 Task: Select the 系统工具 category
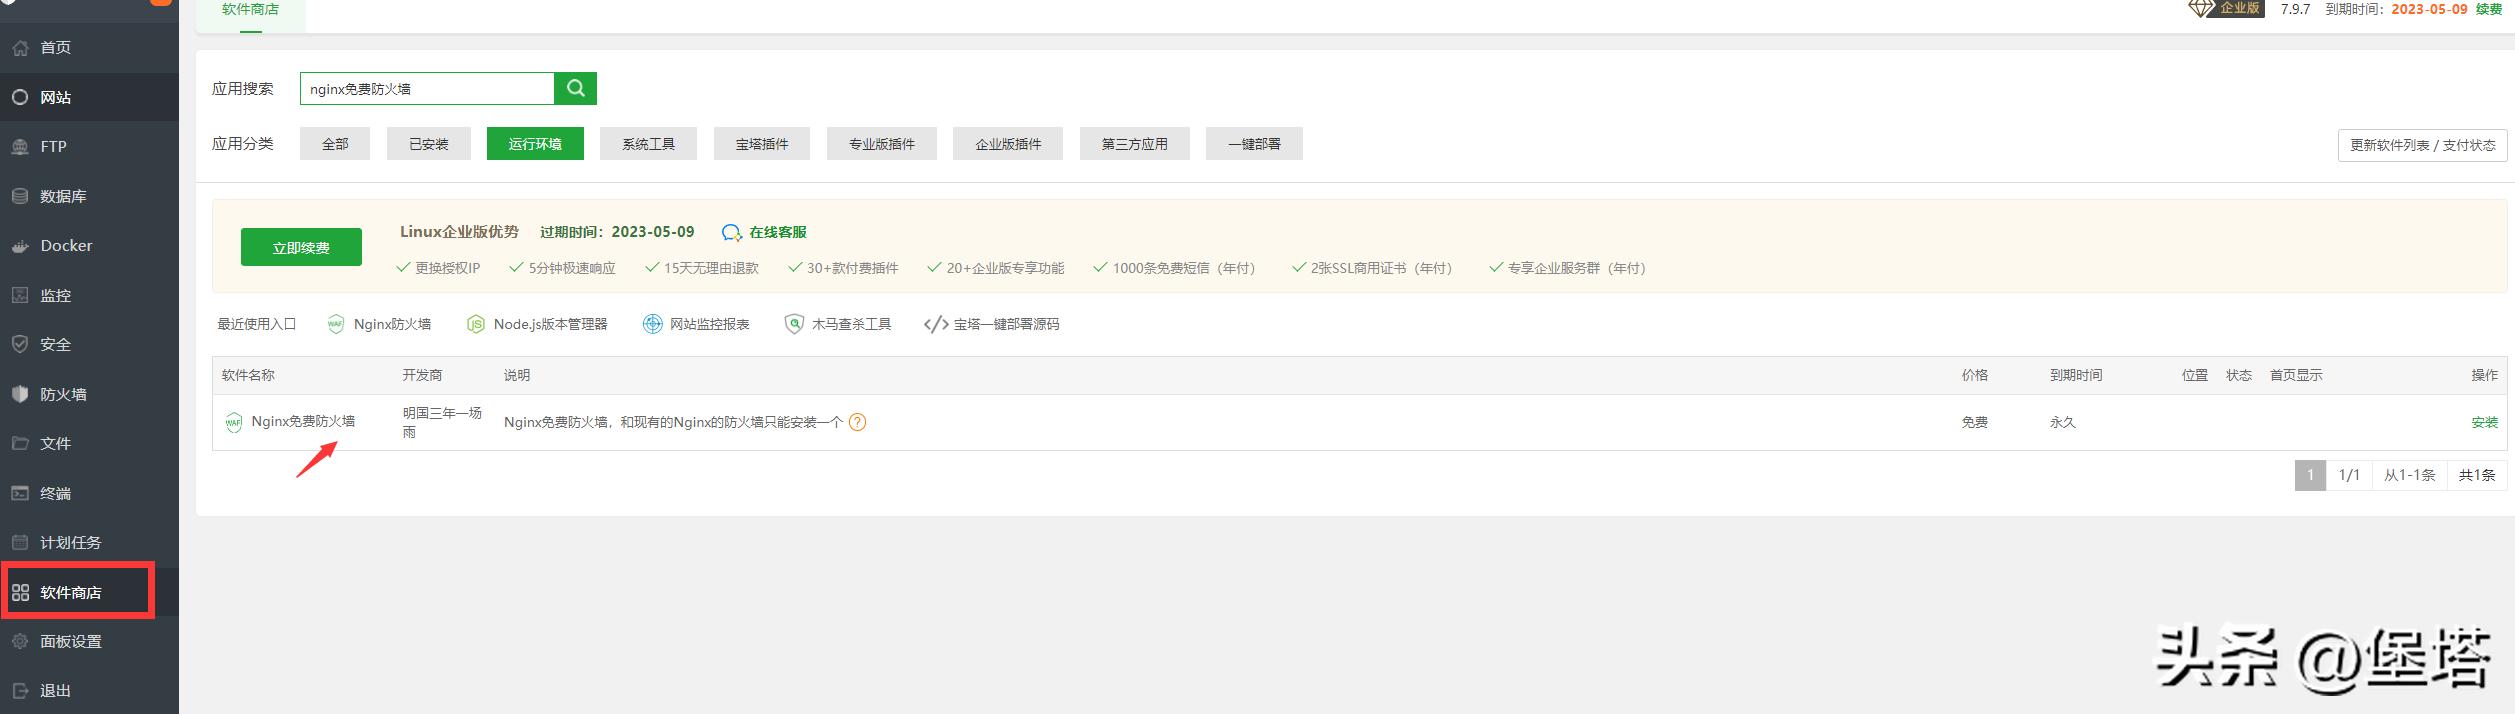click(x=648, y=144)
